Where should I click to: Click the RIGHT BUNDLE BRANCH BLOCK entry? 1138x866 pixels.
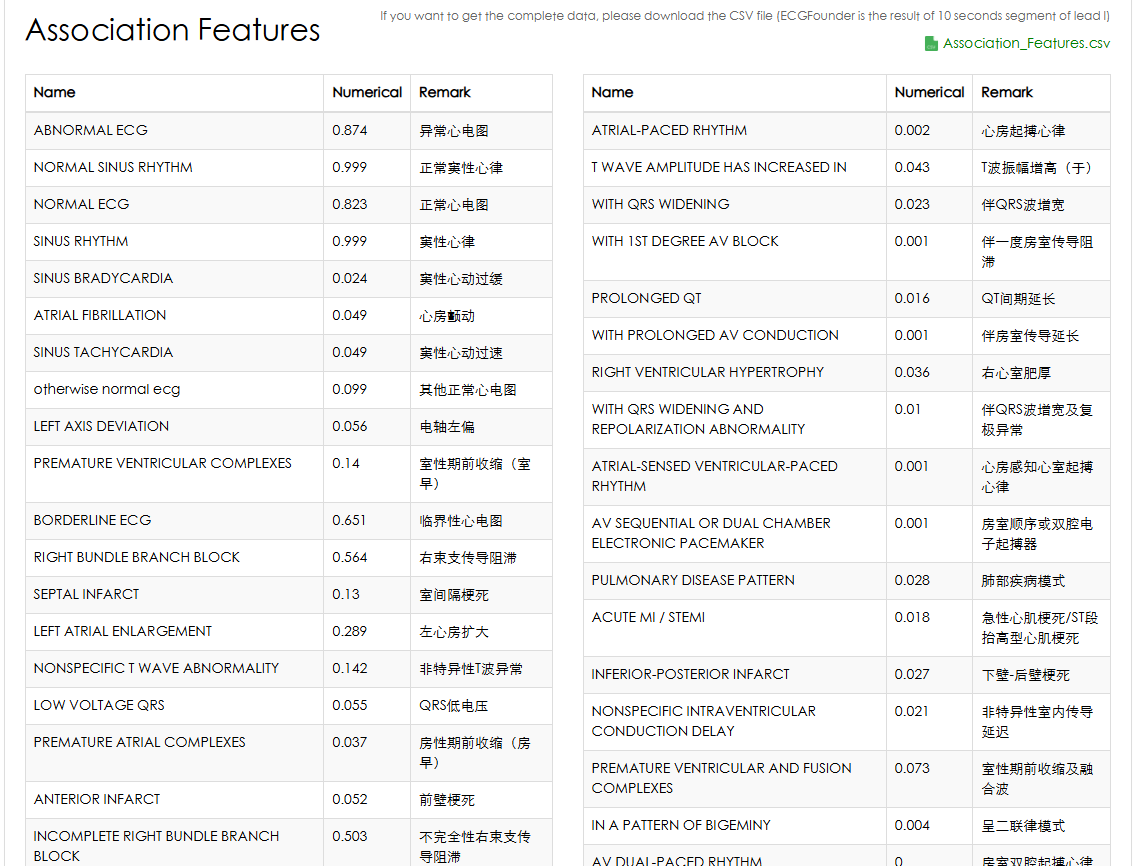tap(137, 557)
